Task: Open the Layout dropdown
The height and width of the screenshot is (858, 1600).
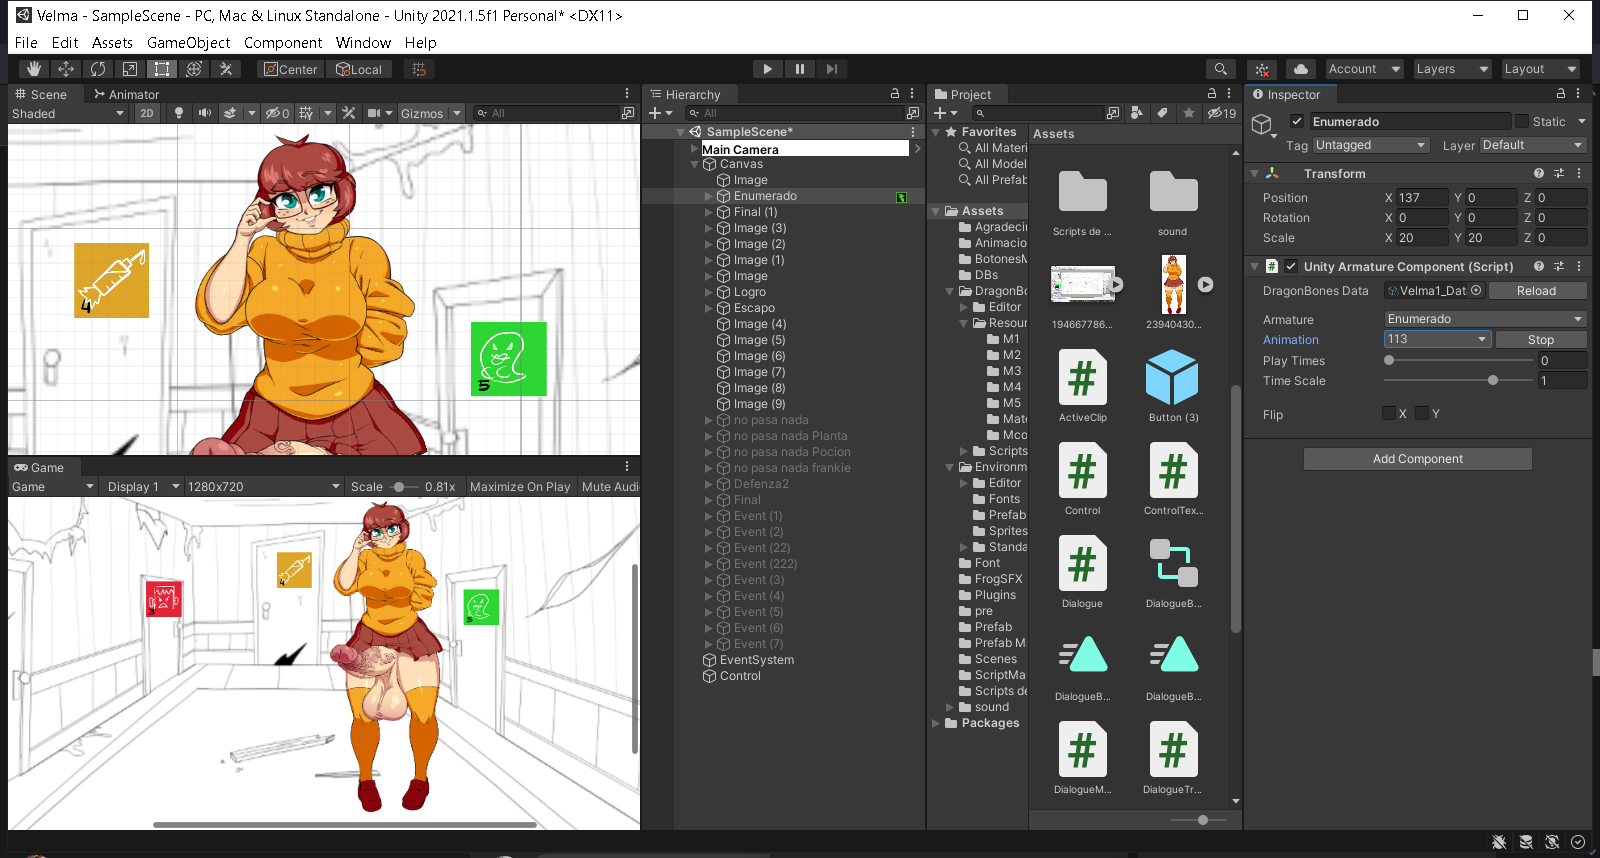Action: click(x=1540, y=69)
